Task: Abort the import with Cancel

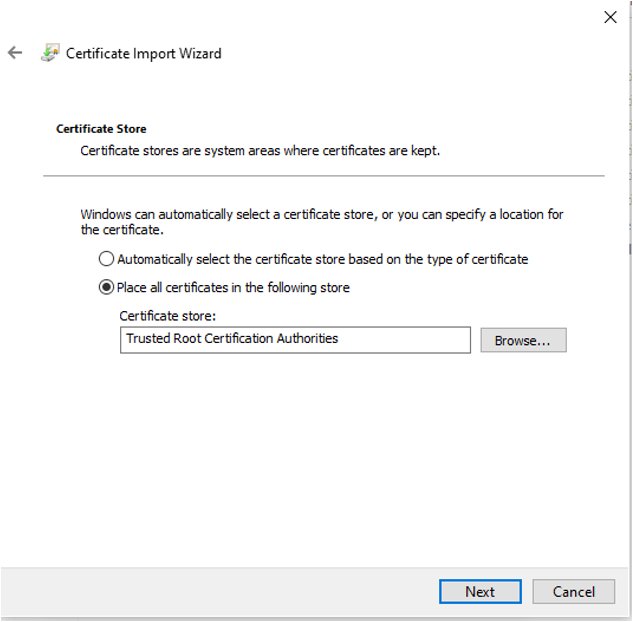Action: point(574,592)
